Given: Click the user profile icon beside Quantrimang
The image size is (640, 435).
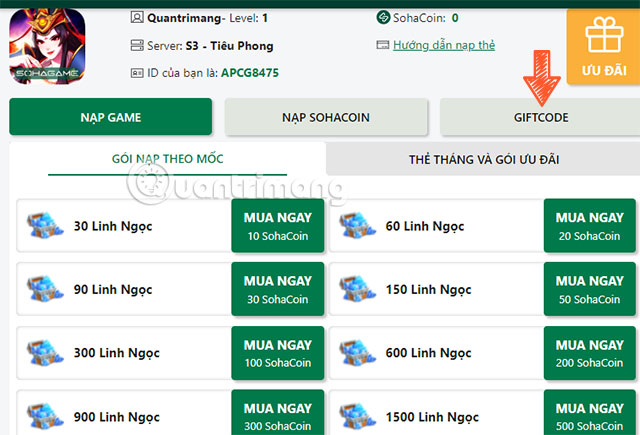Looking at the screenshot, I should point(137,18).
